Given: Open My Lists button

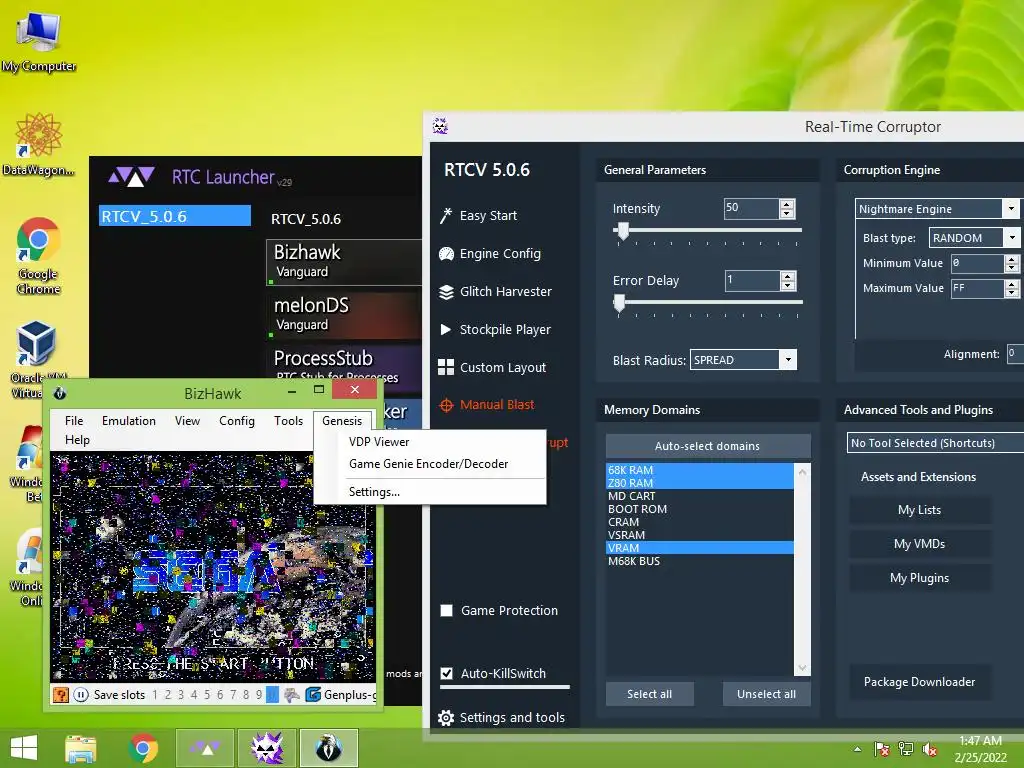Looking at the screenshot, I should [920, 510].
